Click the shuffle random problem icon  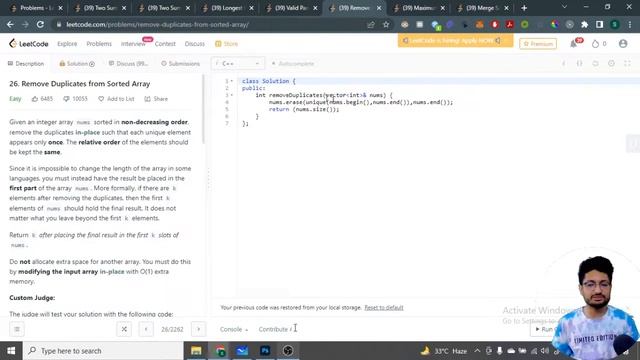pos(124,329)
